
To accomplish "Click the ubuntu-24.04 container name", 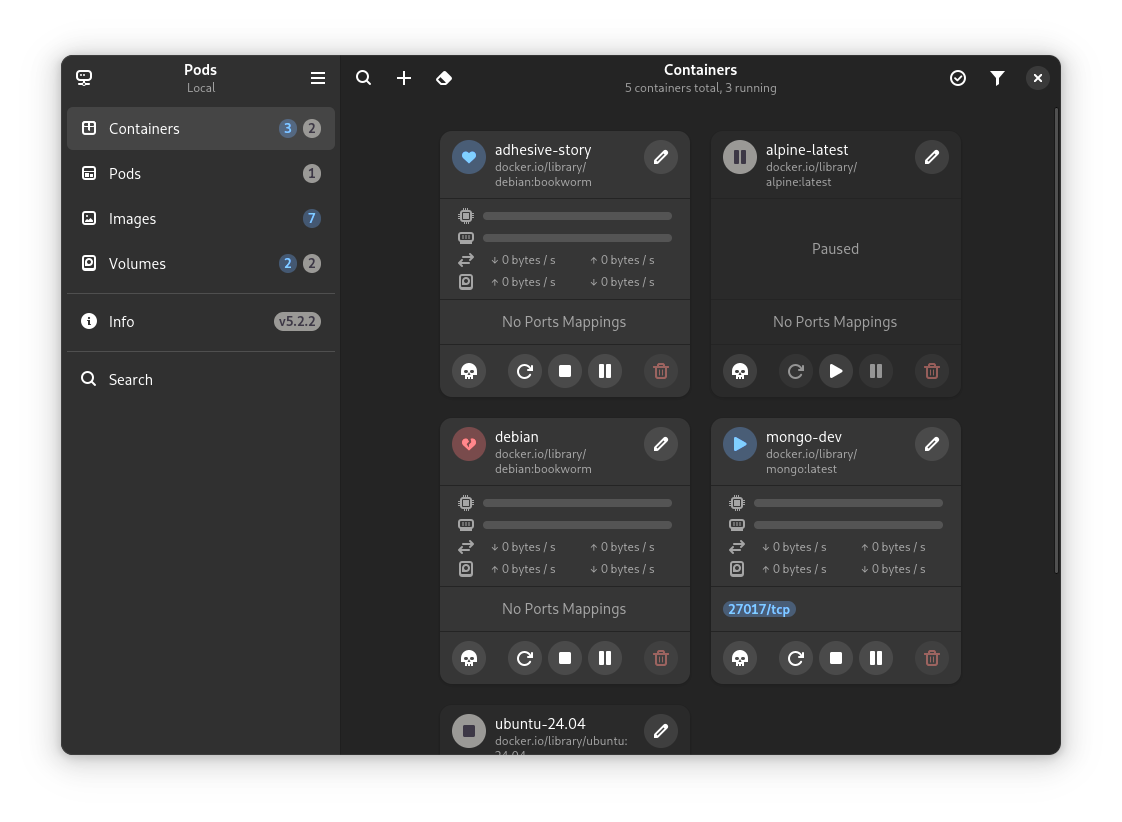I will coord(540,723).
